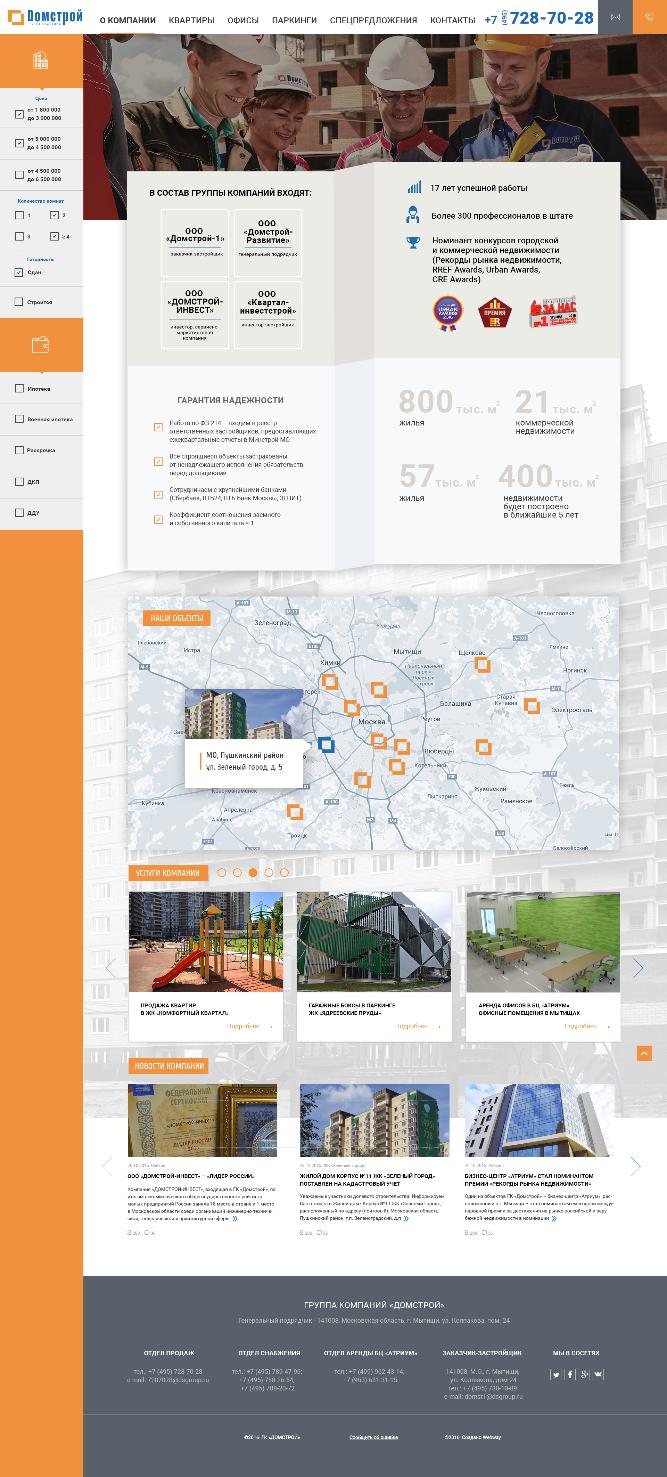Open the Спецпредложения menu item

pyautogui.click(x=373, y=20)
